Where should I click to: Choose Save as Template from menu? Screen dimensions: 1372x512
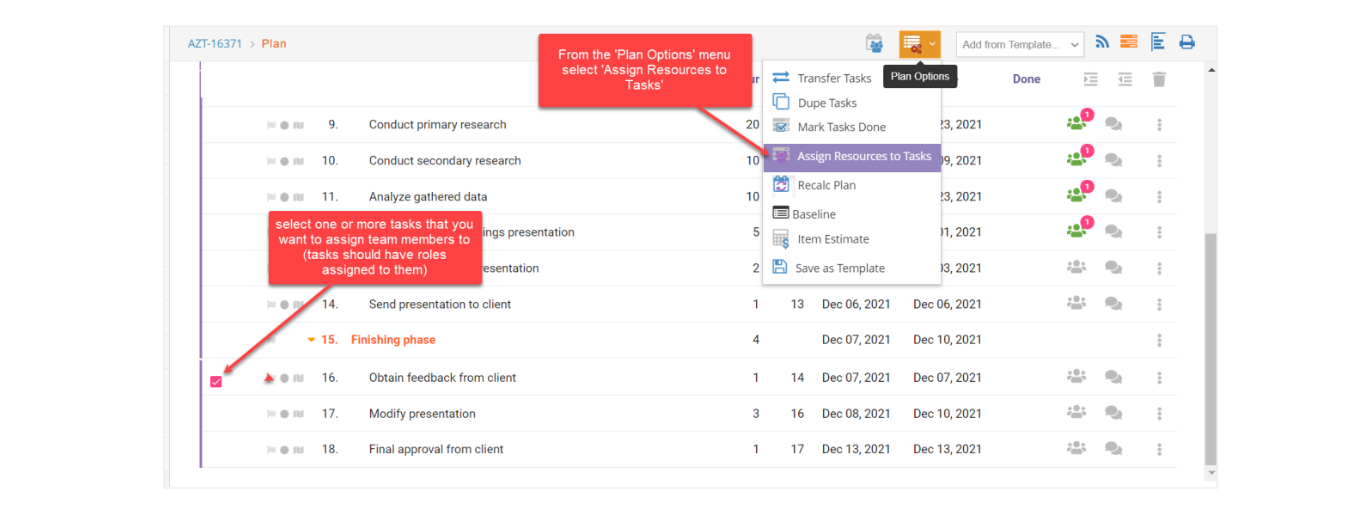click(840, 268)
